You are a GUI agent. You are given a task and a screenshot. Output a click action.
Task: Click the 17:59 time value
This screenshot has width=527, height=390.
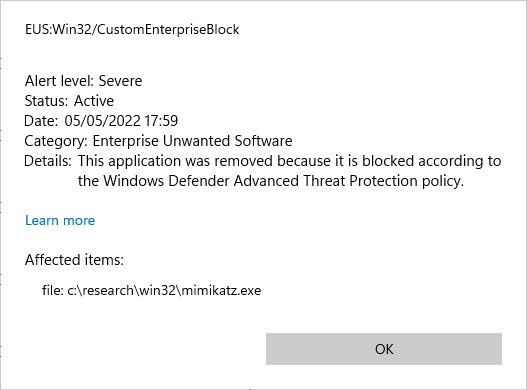(161, 121)
